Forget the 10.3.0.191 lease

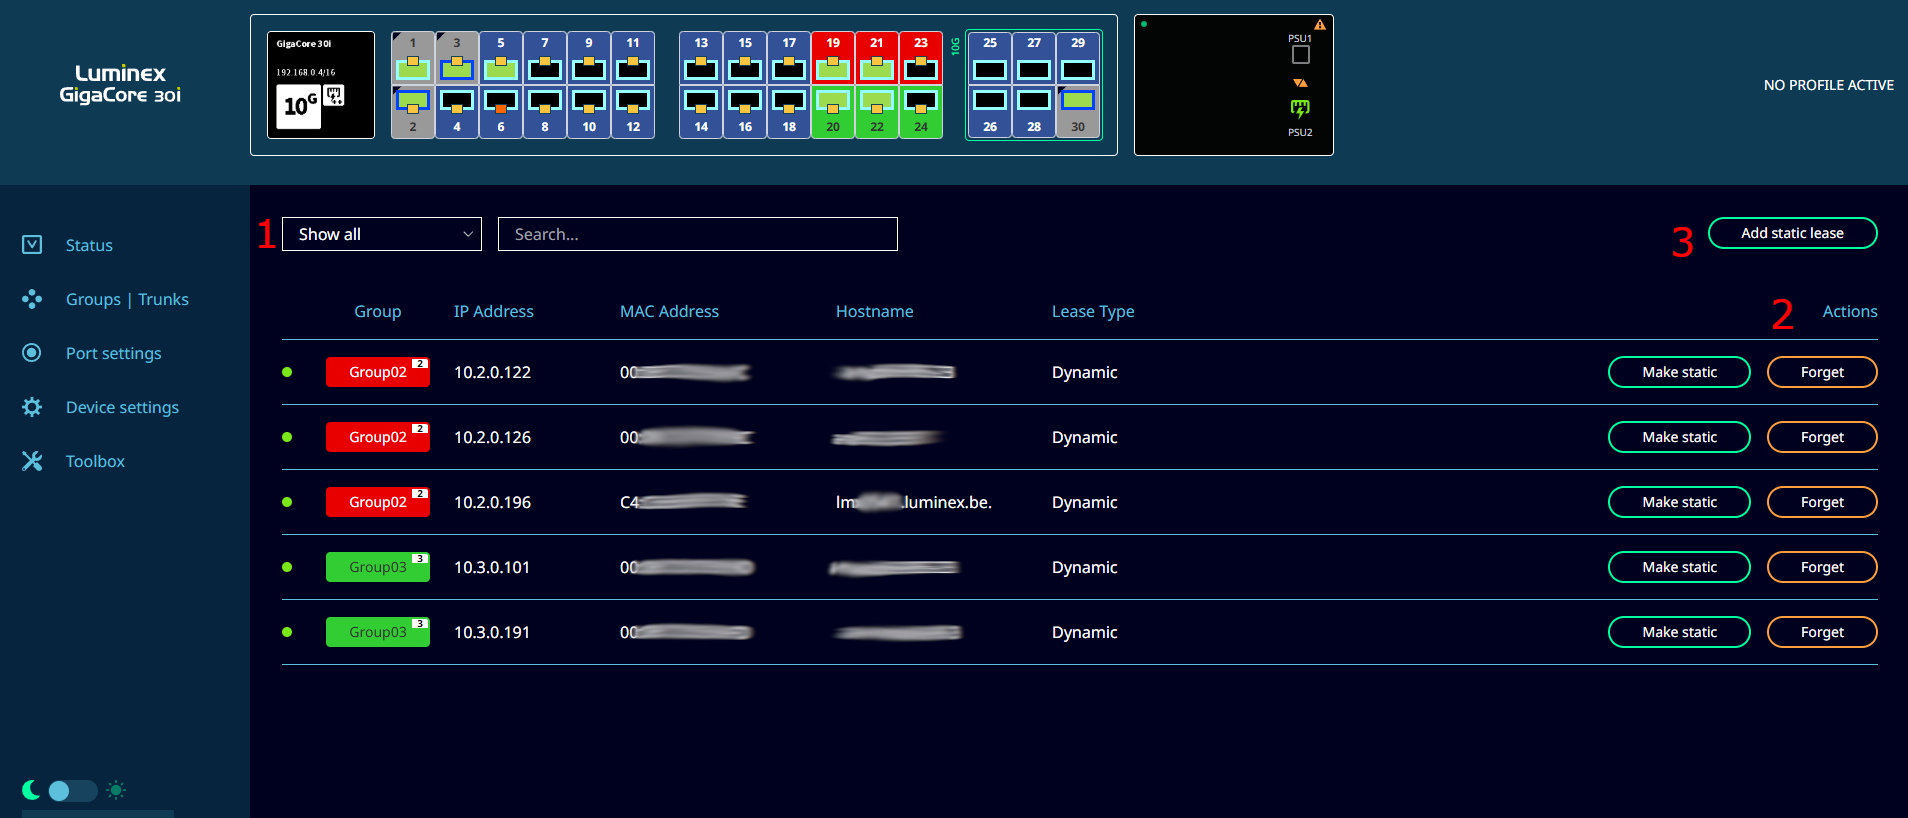click(x=1821, y=632)
